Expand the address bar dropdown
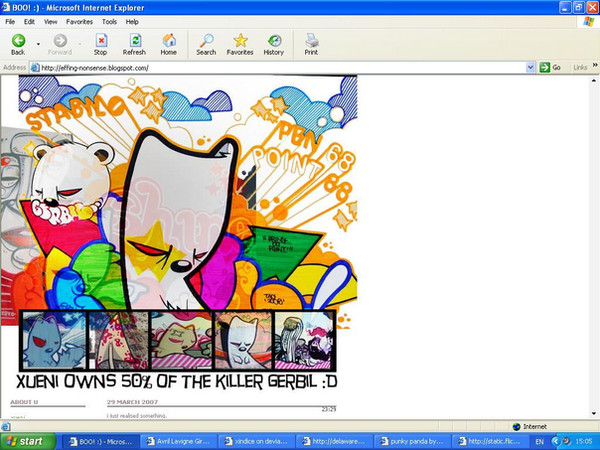 click(x=530, y=68)
